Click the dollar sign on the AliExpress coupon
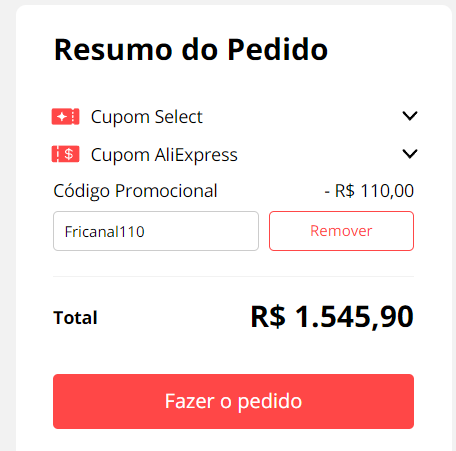The width and height of the screenshot is (456, 451). click(69, 154)
